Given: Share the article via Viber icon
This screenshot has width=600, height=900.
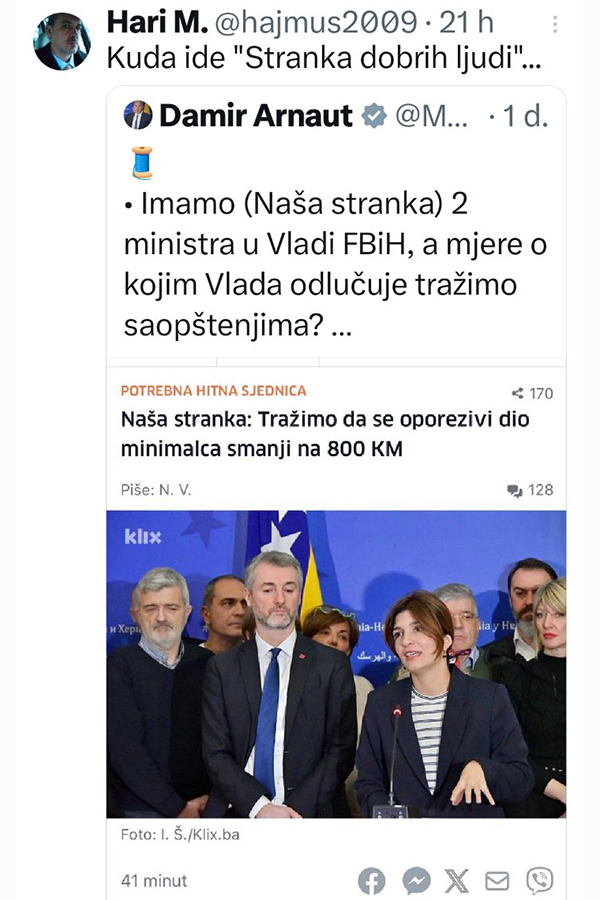Looking at the screenshot, I should (540, 880).
